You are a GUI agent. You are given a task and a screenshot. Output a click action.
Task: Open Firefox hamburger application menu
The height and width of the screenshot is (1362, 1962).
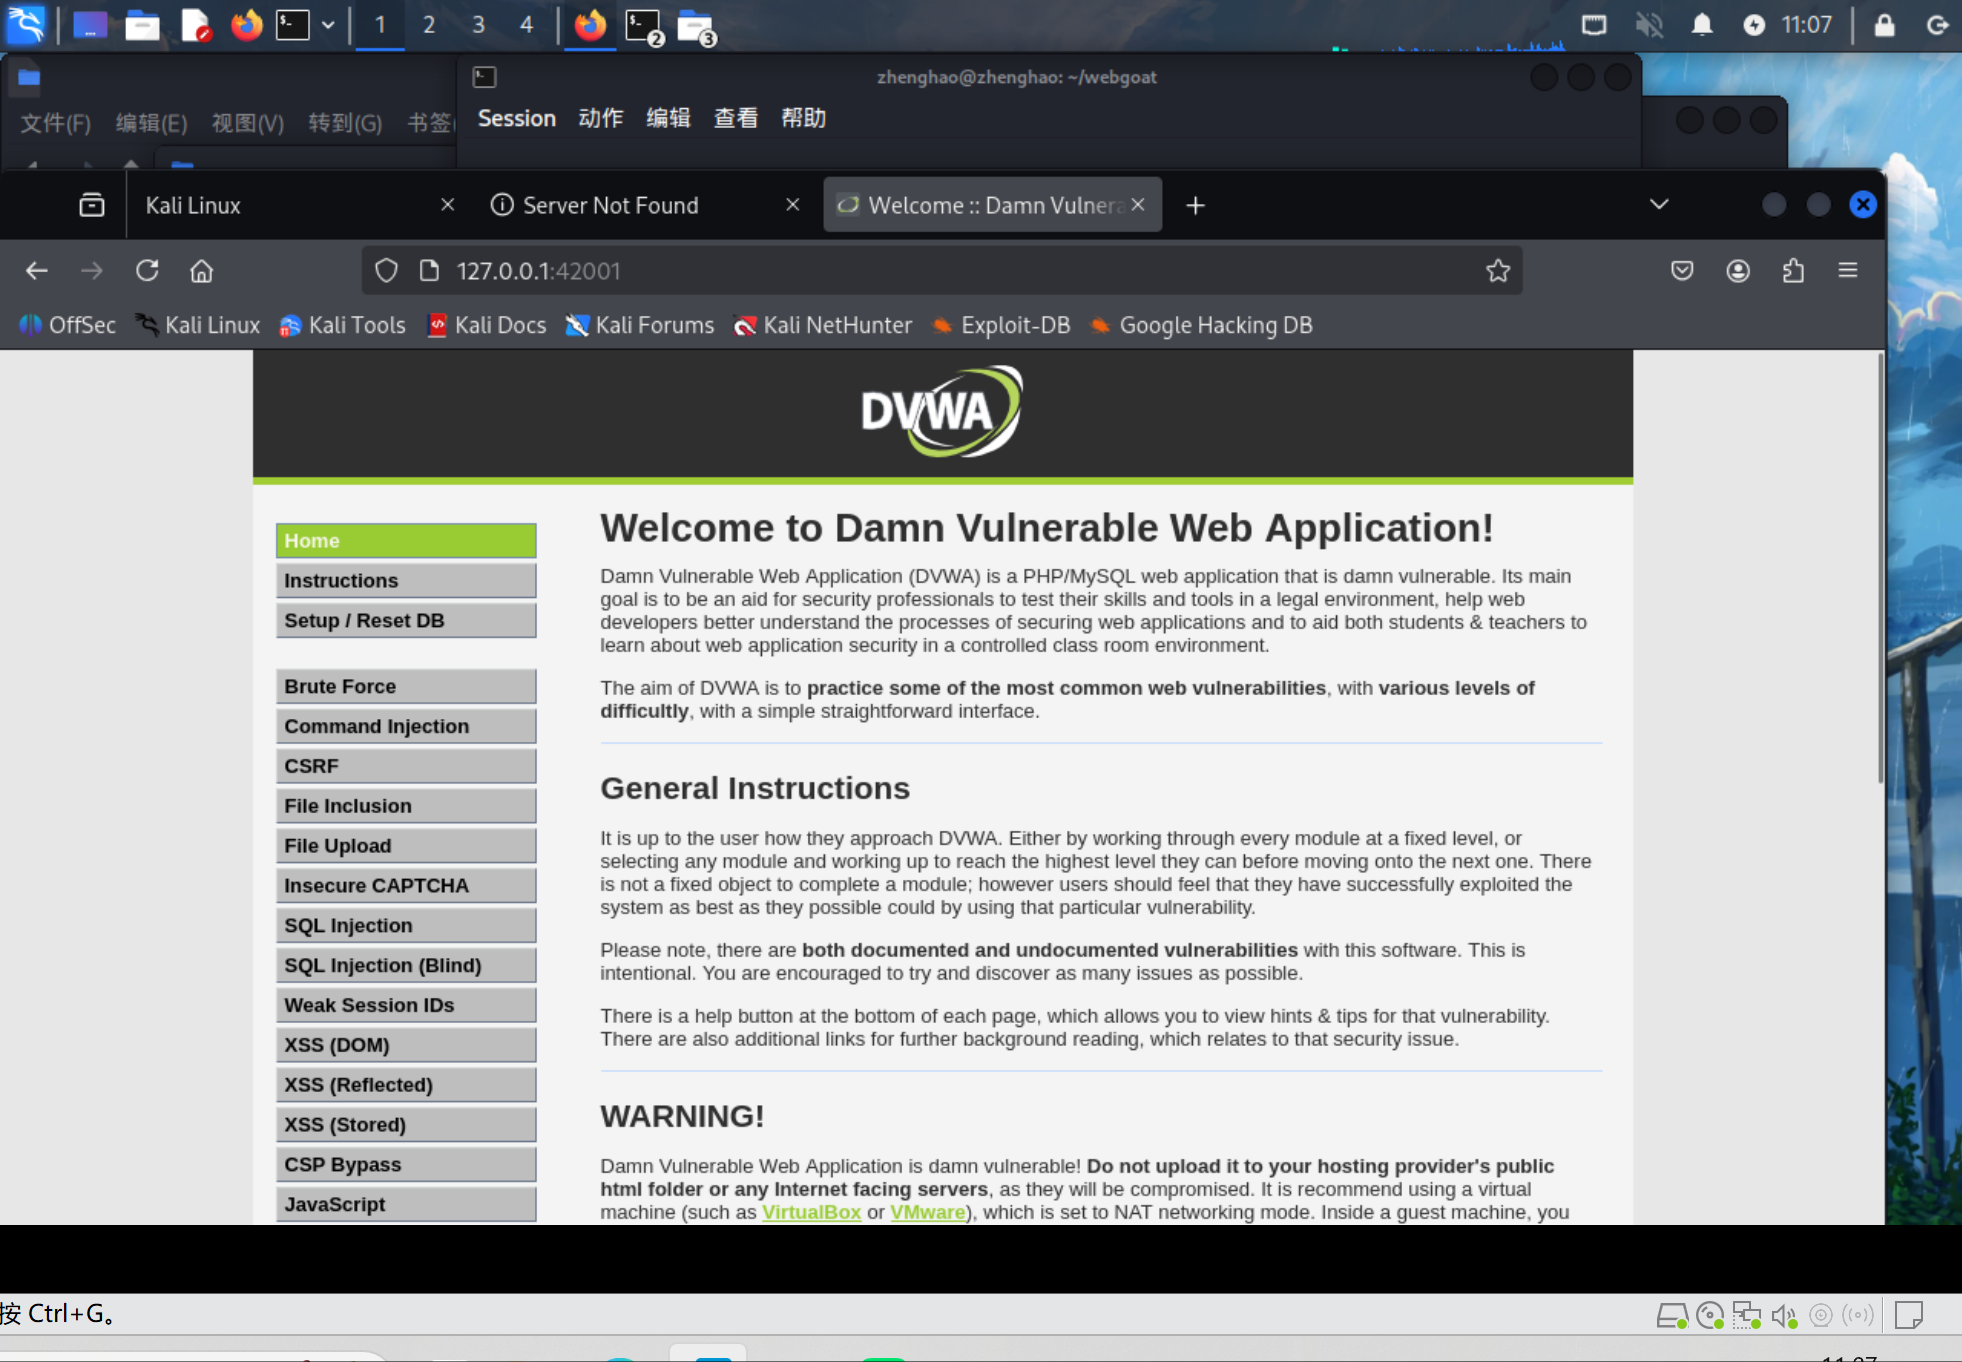pyautogui.click(x=1848, y=271)
